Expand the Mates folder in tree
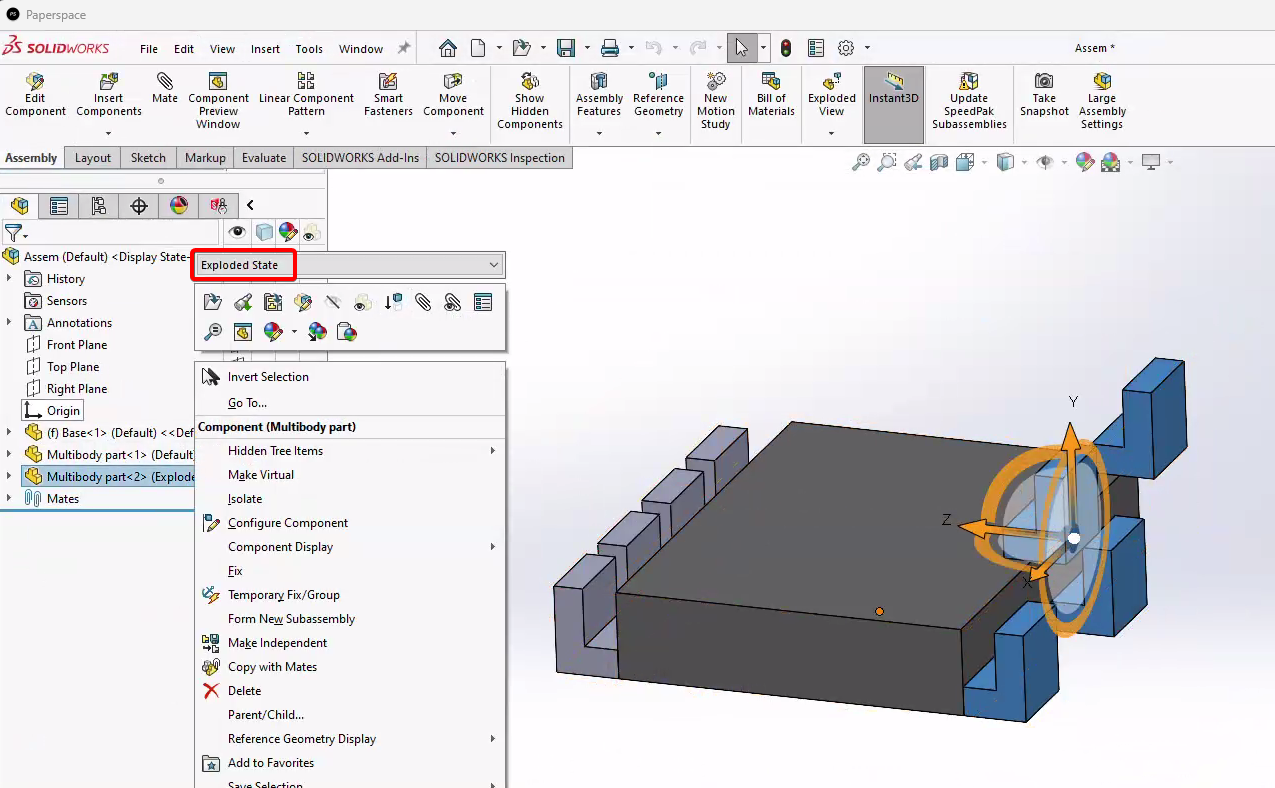The width and height of the screenshot is (1275, 788). (9, 499)
